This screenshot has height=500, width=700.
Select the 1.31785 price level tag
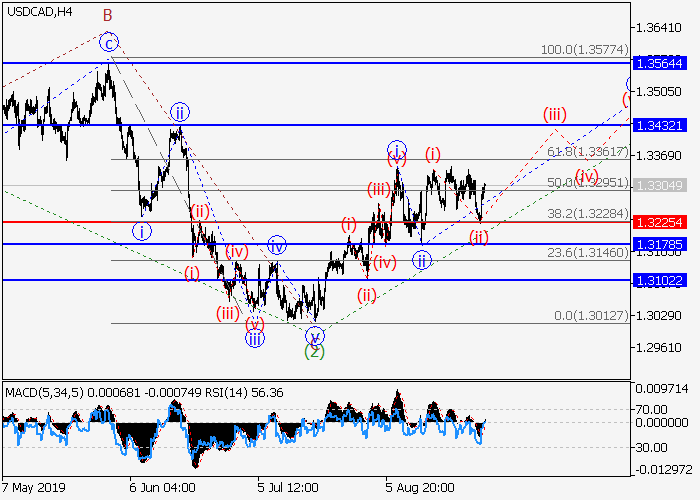coord(660,244)
